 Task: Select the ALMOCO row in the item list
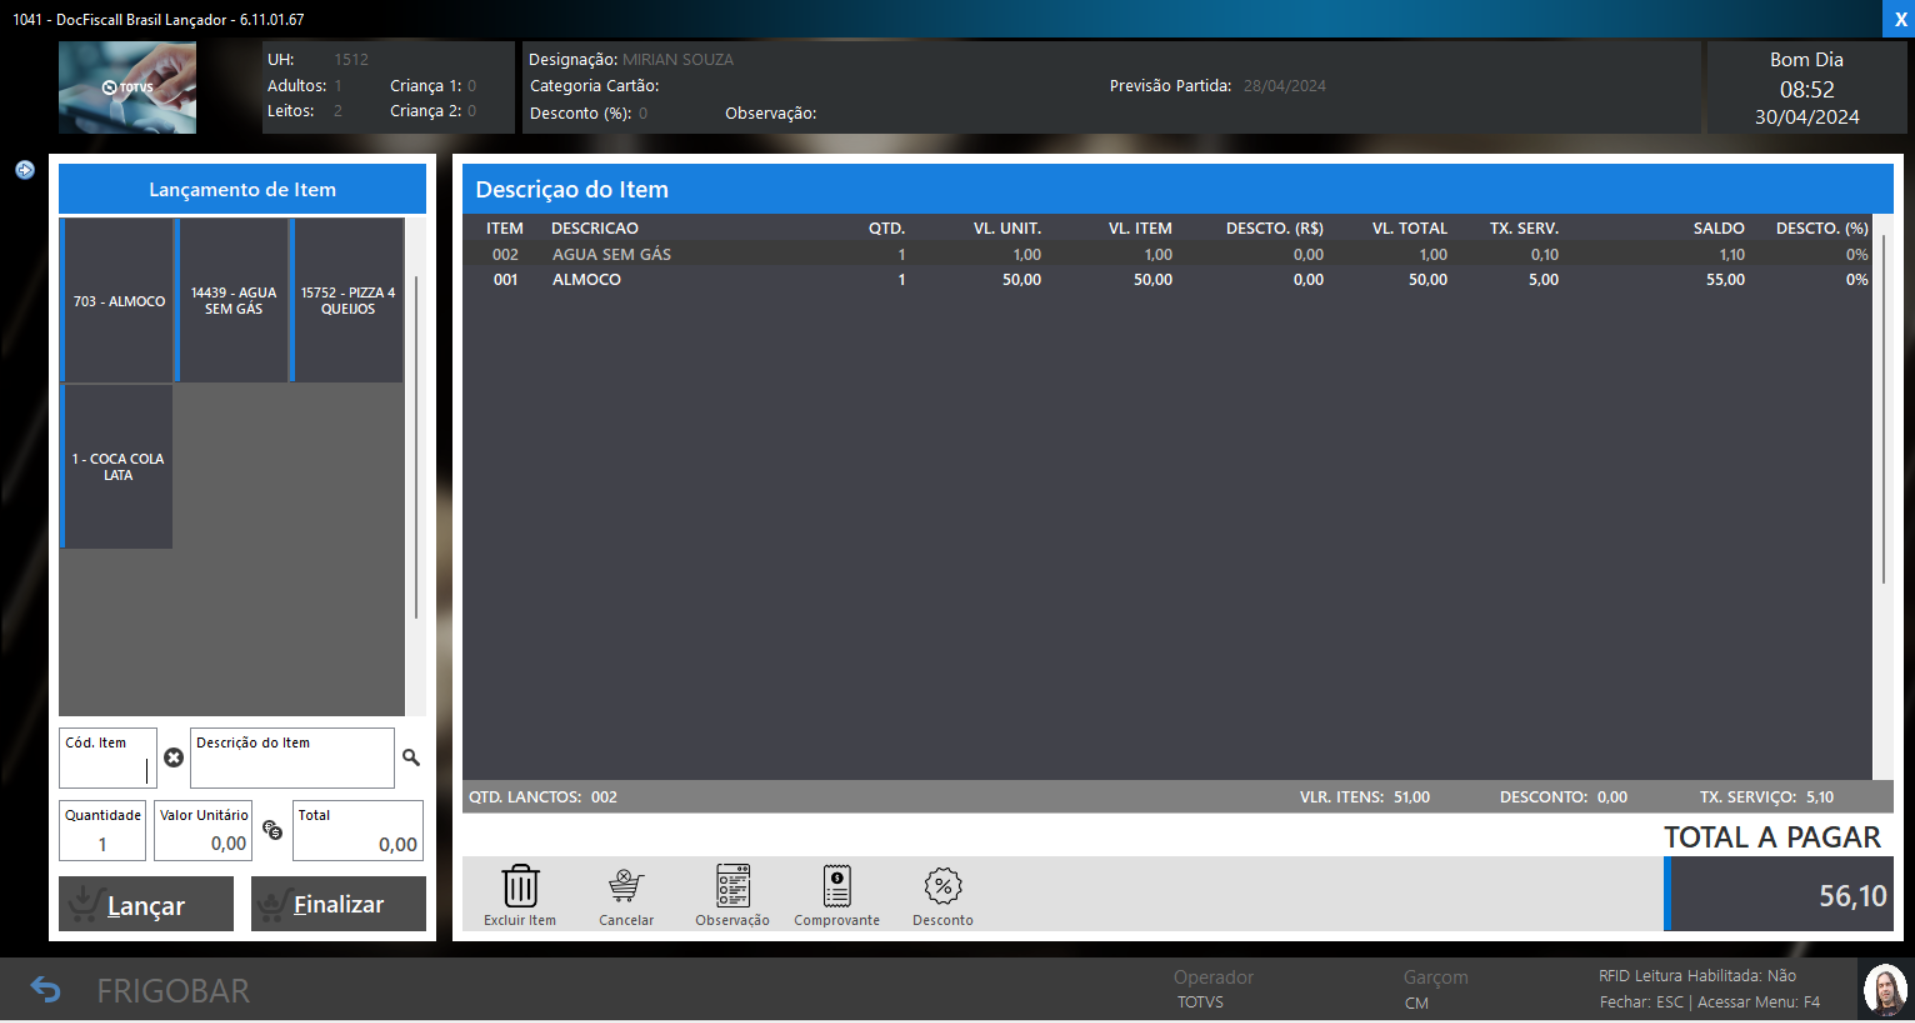coord(1167,280)
